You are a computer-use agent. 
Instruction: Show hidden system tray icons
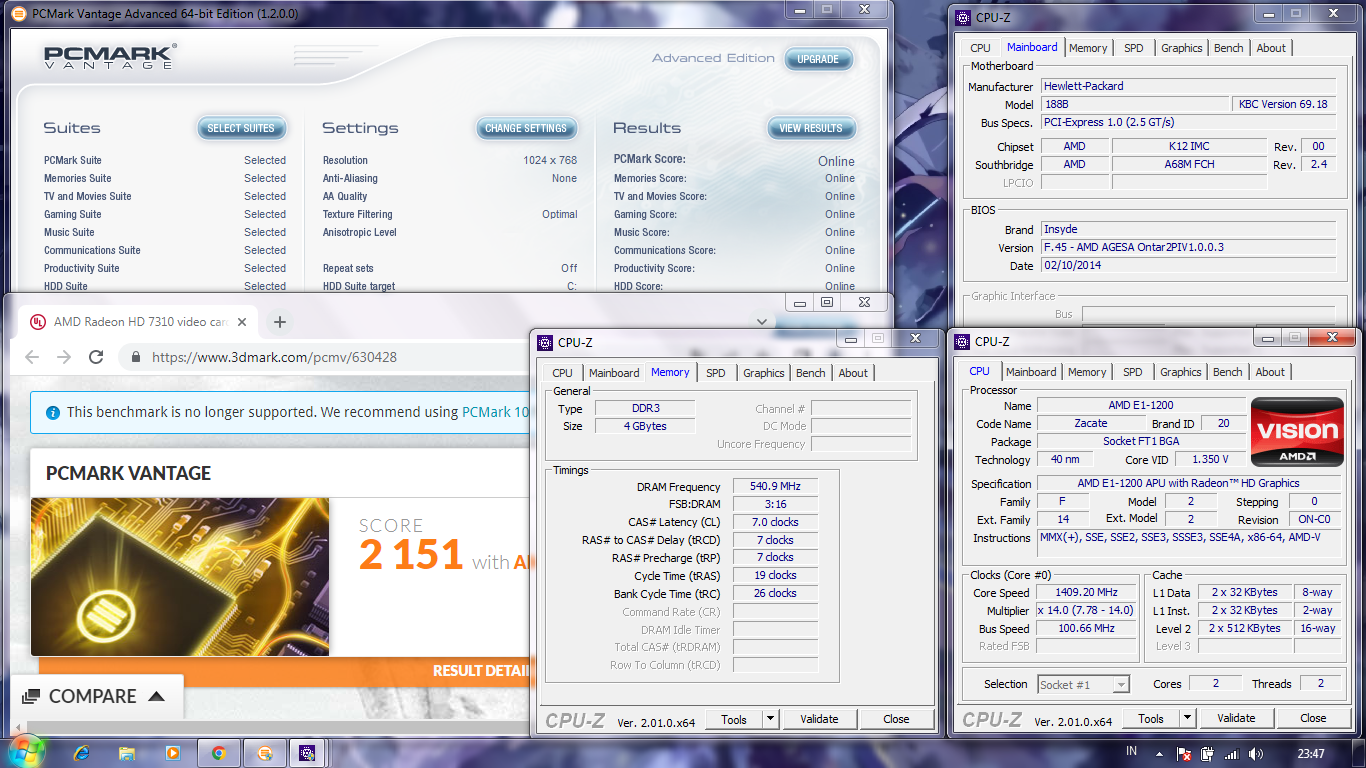pos(1160,754)
